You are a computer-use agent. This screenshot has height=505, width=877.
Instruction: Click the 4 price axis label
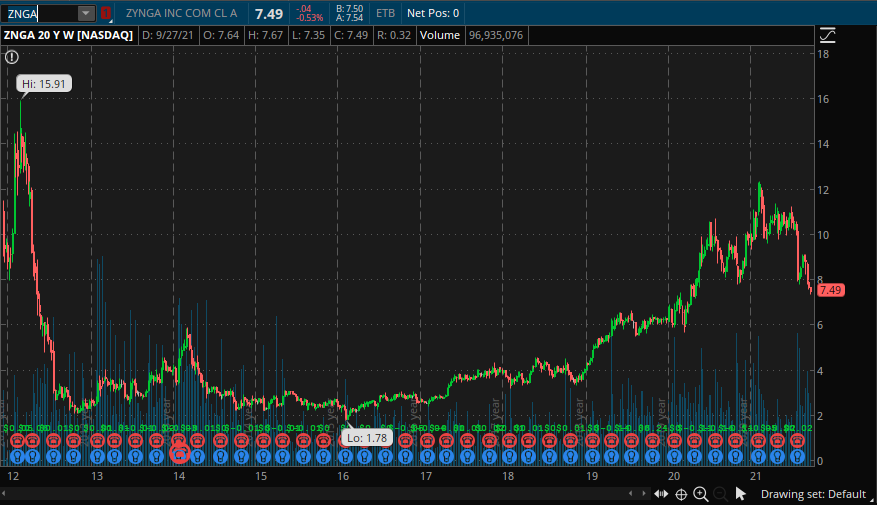[x=820, y=371]
